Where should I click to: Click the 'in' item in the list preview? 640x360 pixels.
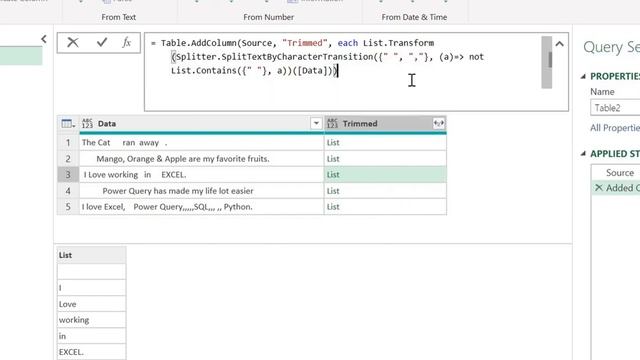tap(91, 336)
